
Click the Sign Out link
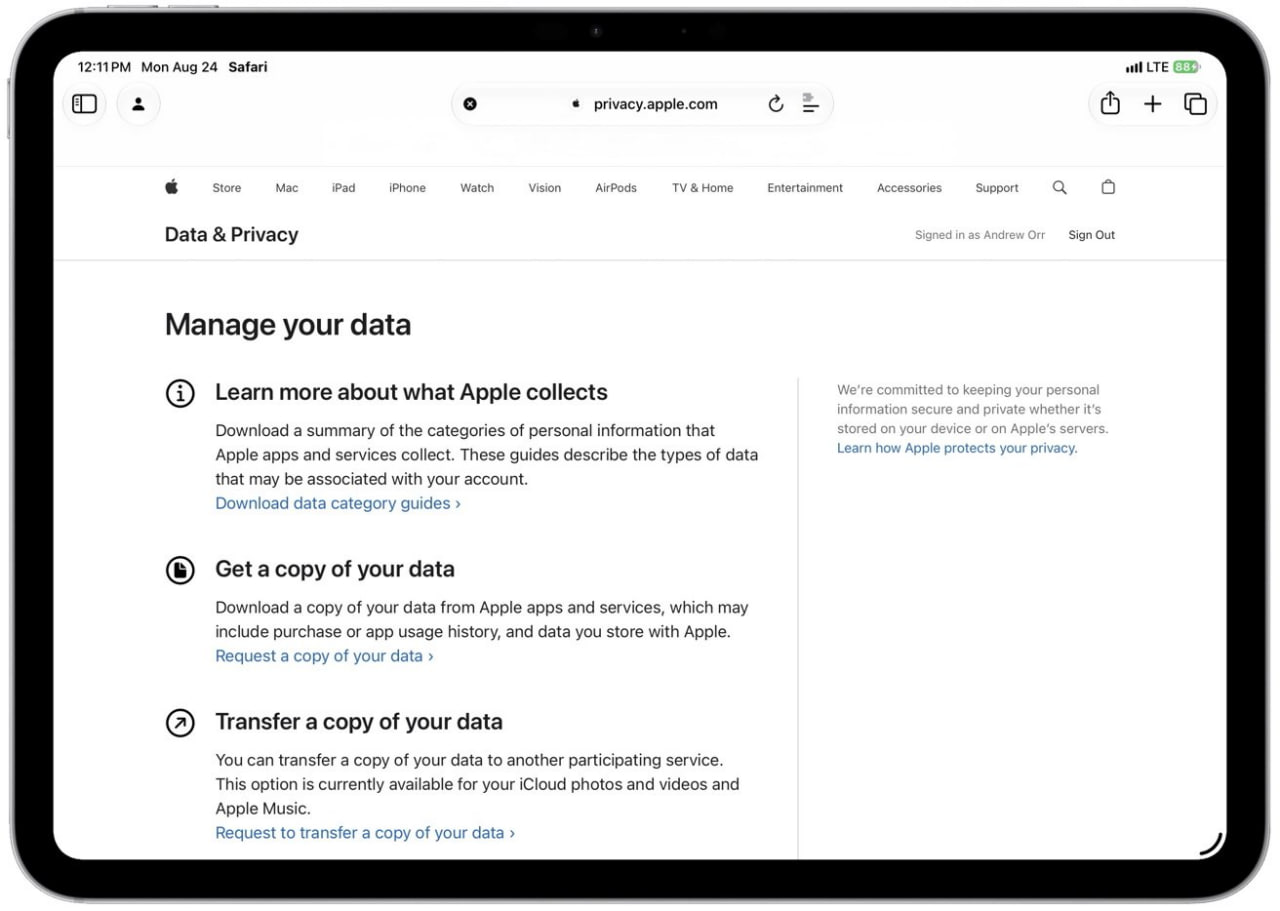[1091, 235]
